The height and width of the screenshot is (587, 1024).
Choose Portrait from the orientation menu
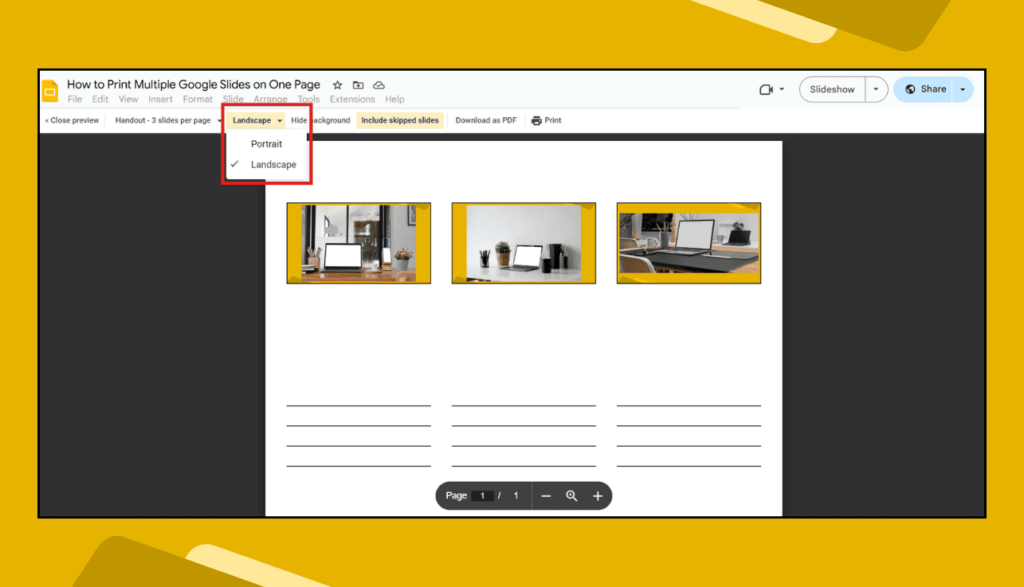pos(266,144)
